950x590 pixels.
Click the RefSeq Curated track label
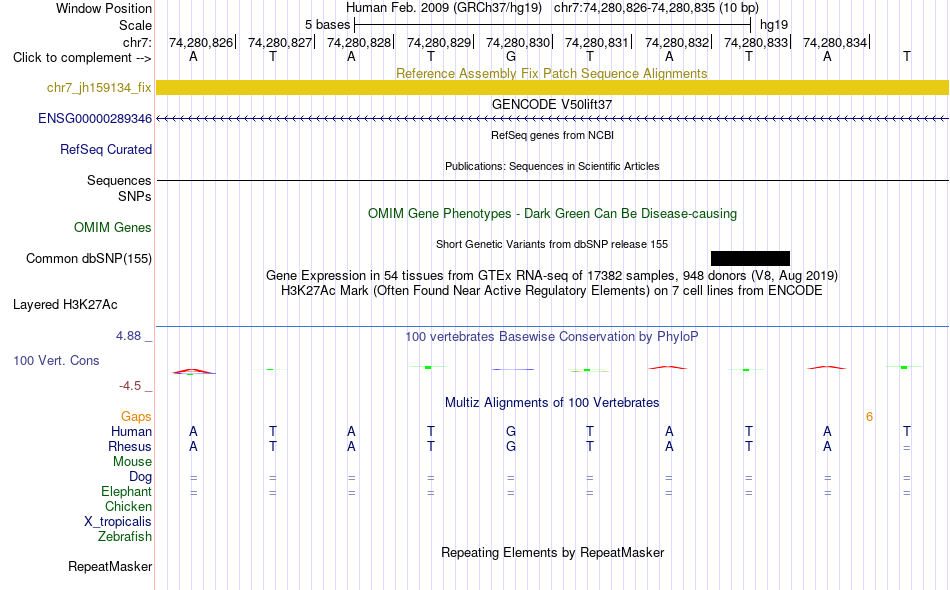tap(105, 149)
